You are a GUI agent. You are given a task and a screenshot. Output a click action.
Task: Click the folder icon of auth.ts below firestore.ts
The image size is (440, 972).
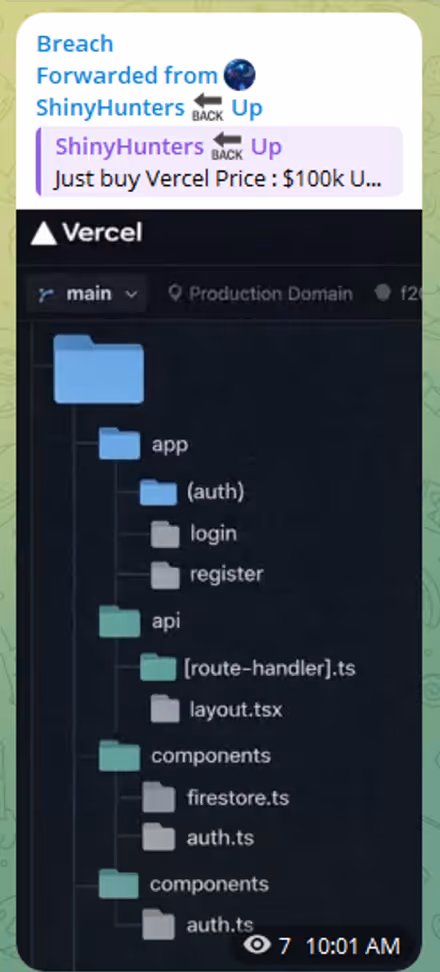[159, 837]
